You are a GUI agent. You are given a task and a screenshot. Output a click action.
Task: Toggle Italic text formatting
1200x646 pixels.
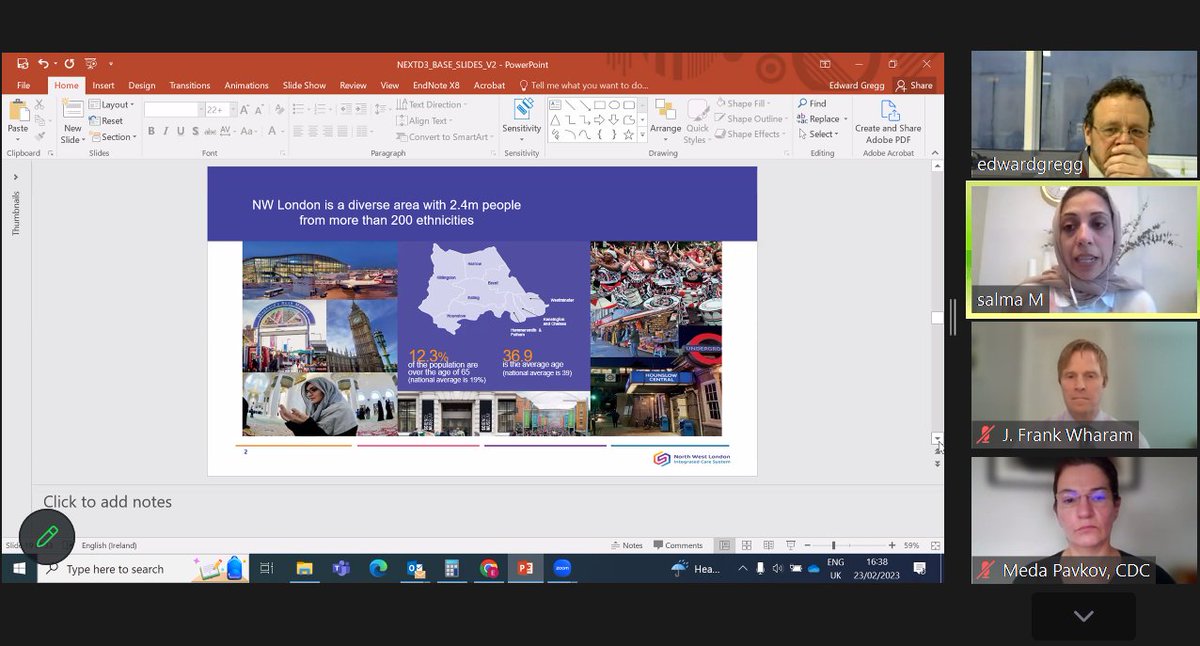[x=166, y=131]
